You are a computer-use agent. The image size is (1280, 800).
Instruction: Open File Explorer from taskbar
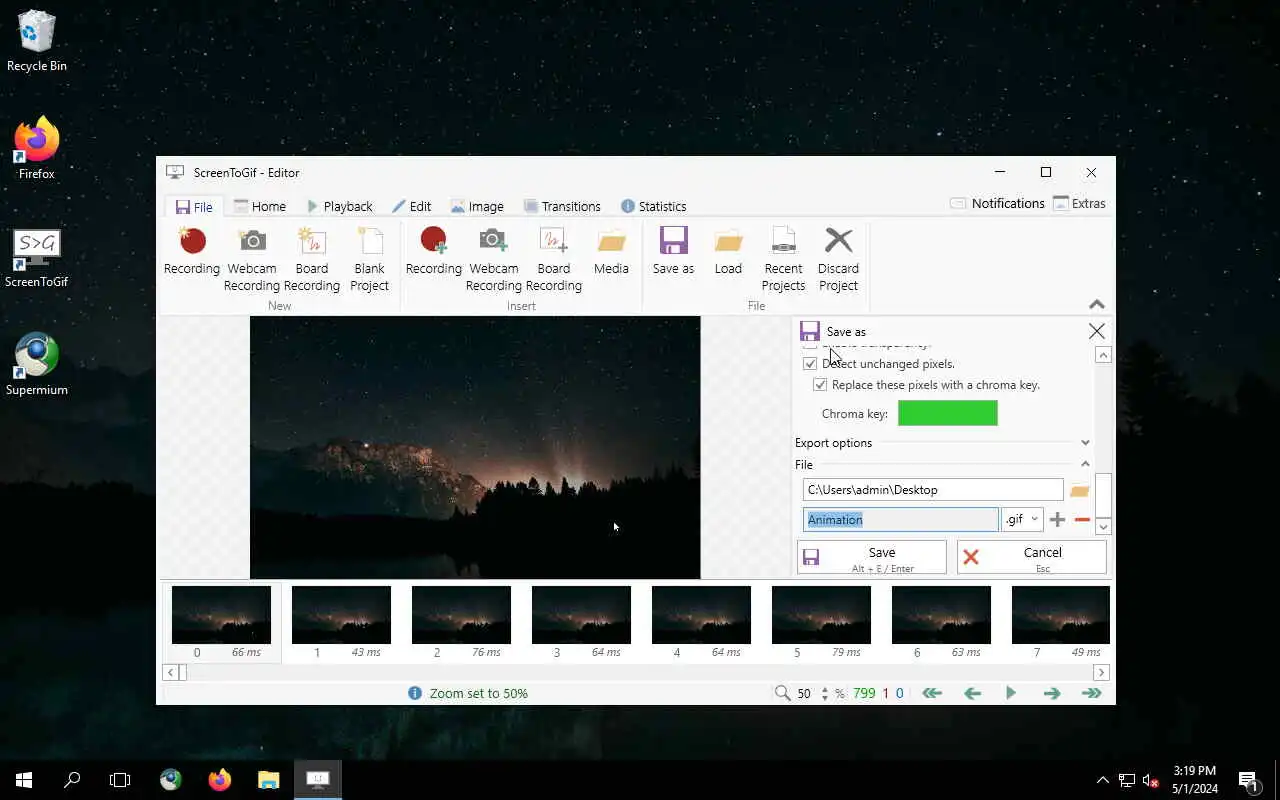coord(268,780)
